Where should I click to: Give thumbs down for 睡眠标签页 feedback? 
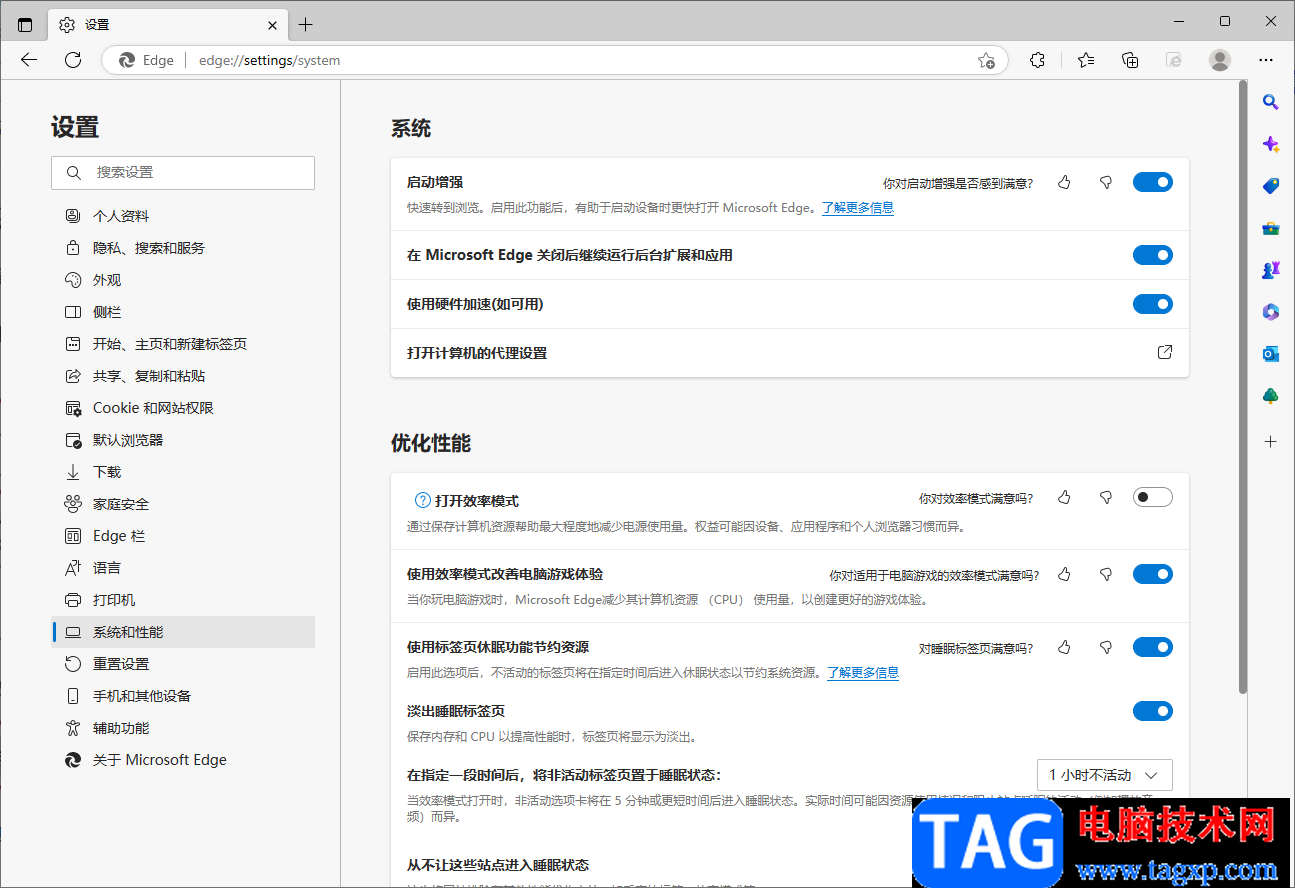coord(1106,647)
